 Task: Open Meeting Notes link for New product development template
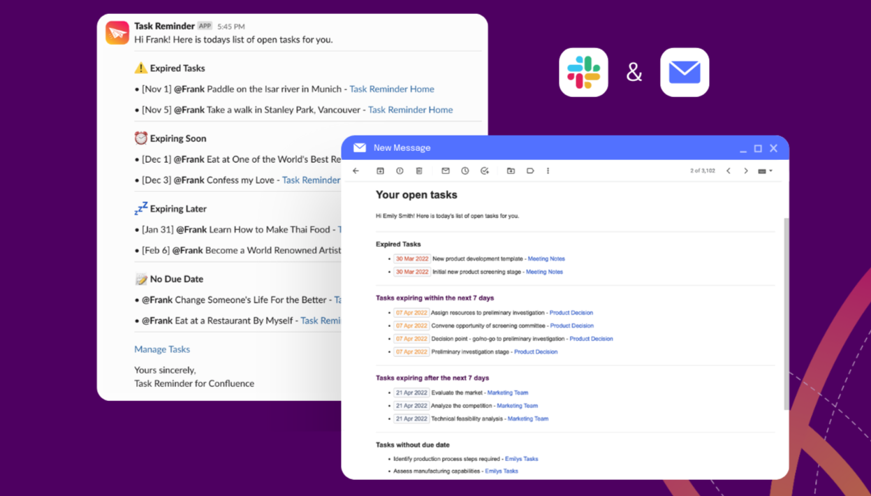546,259
